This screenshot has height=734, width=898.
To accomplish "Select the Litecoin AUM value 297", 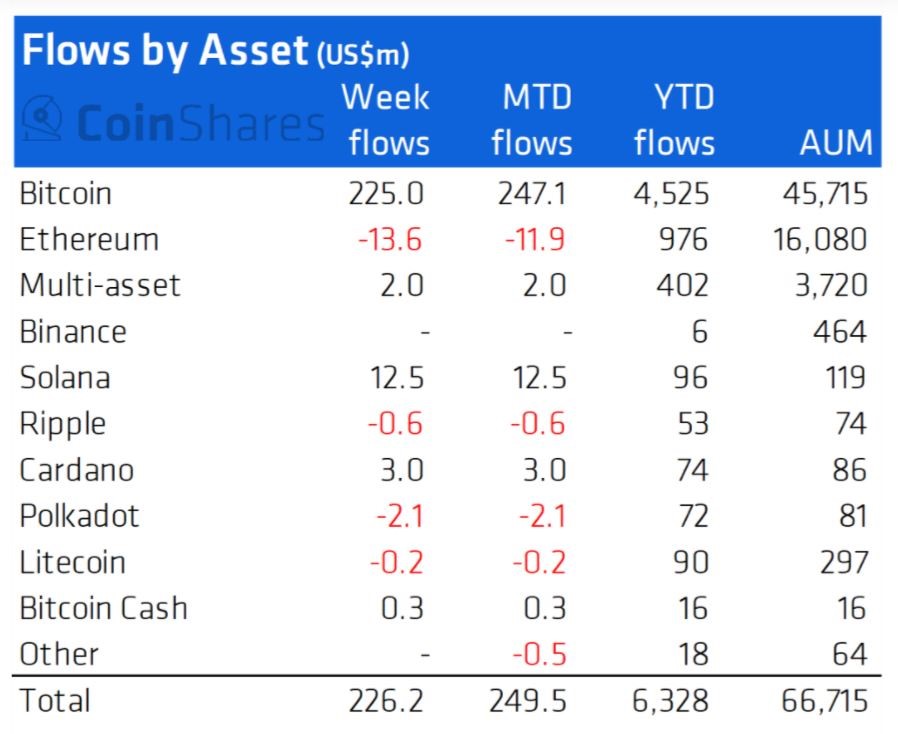I will 844,562.
